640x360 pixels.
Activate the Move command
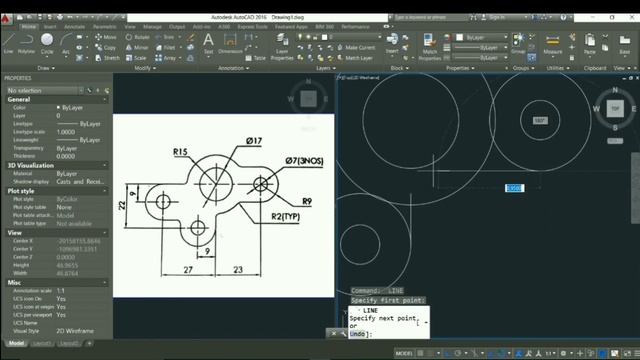pos(106,37)
